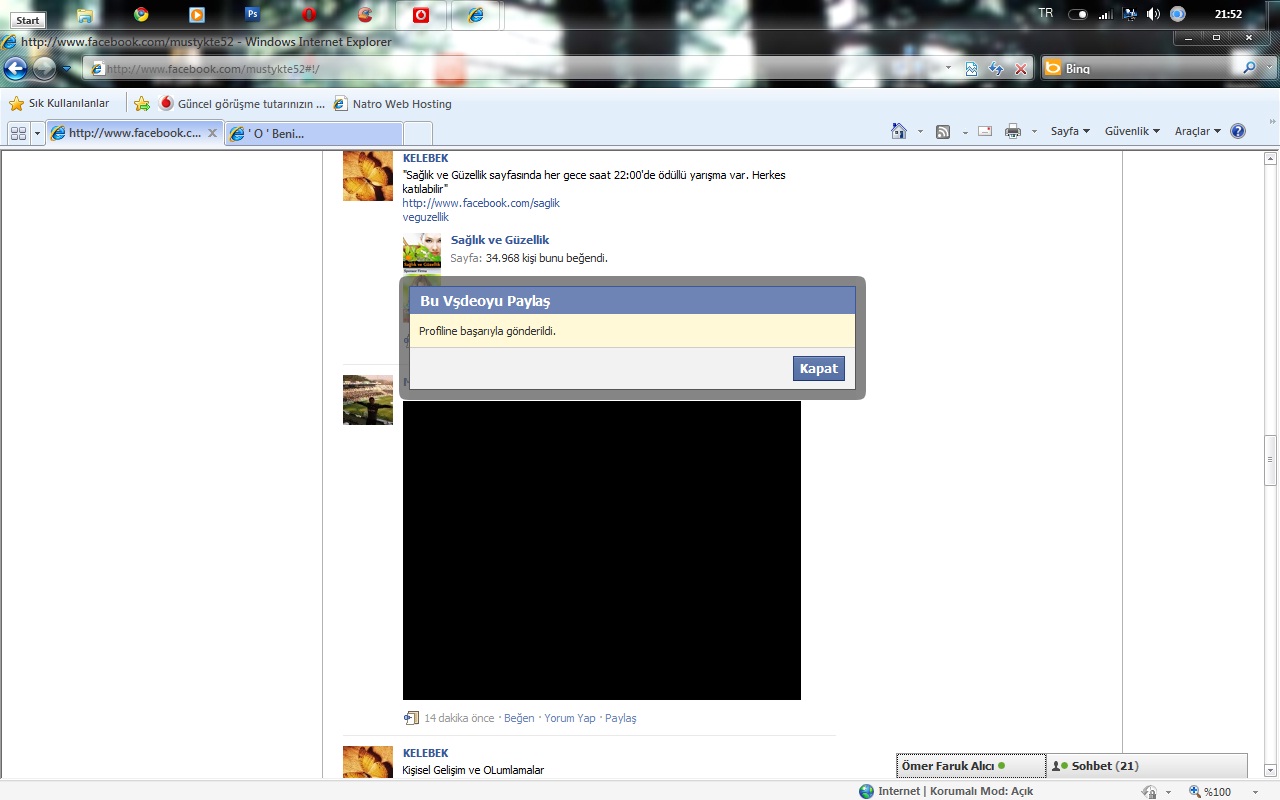Viewport: 1280px width, 800px height.
Task: Click the Read Mail envelope icon
Action: pos(985,131)
